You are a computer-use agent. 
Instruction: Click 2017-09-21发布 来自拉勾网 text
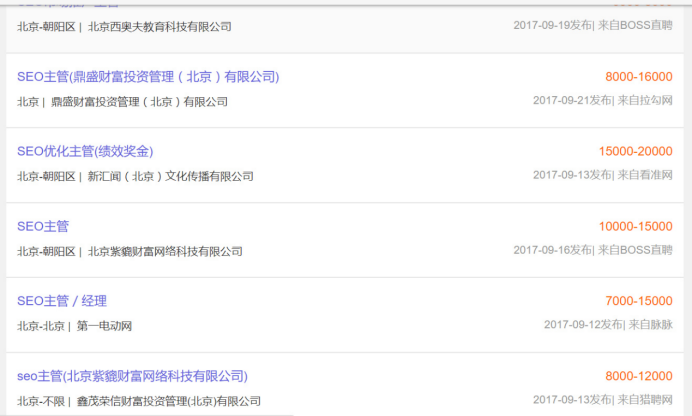point(602,100)
